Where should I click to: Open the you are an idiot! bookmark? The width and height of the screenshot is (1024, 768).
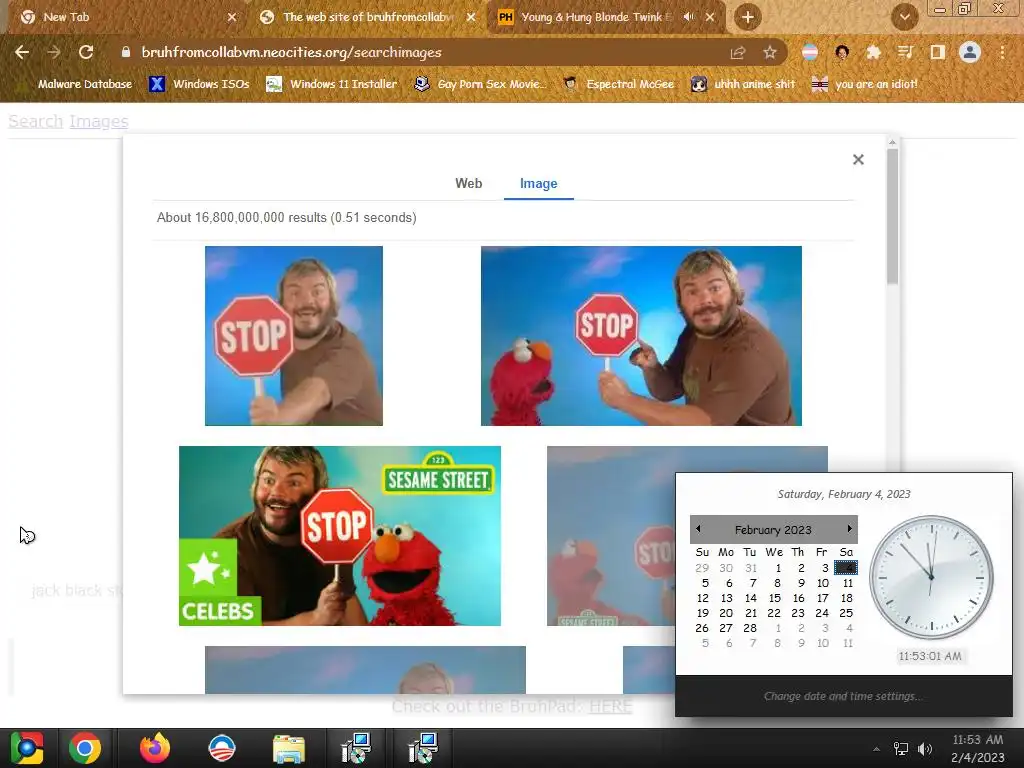click(864, 84)
